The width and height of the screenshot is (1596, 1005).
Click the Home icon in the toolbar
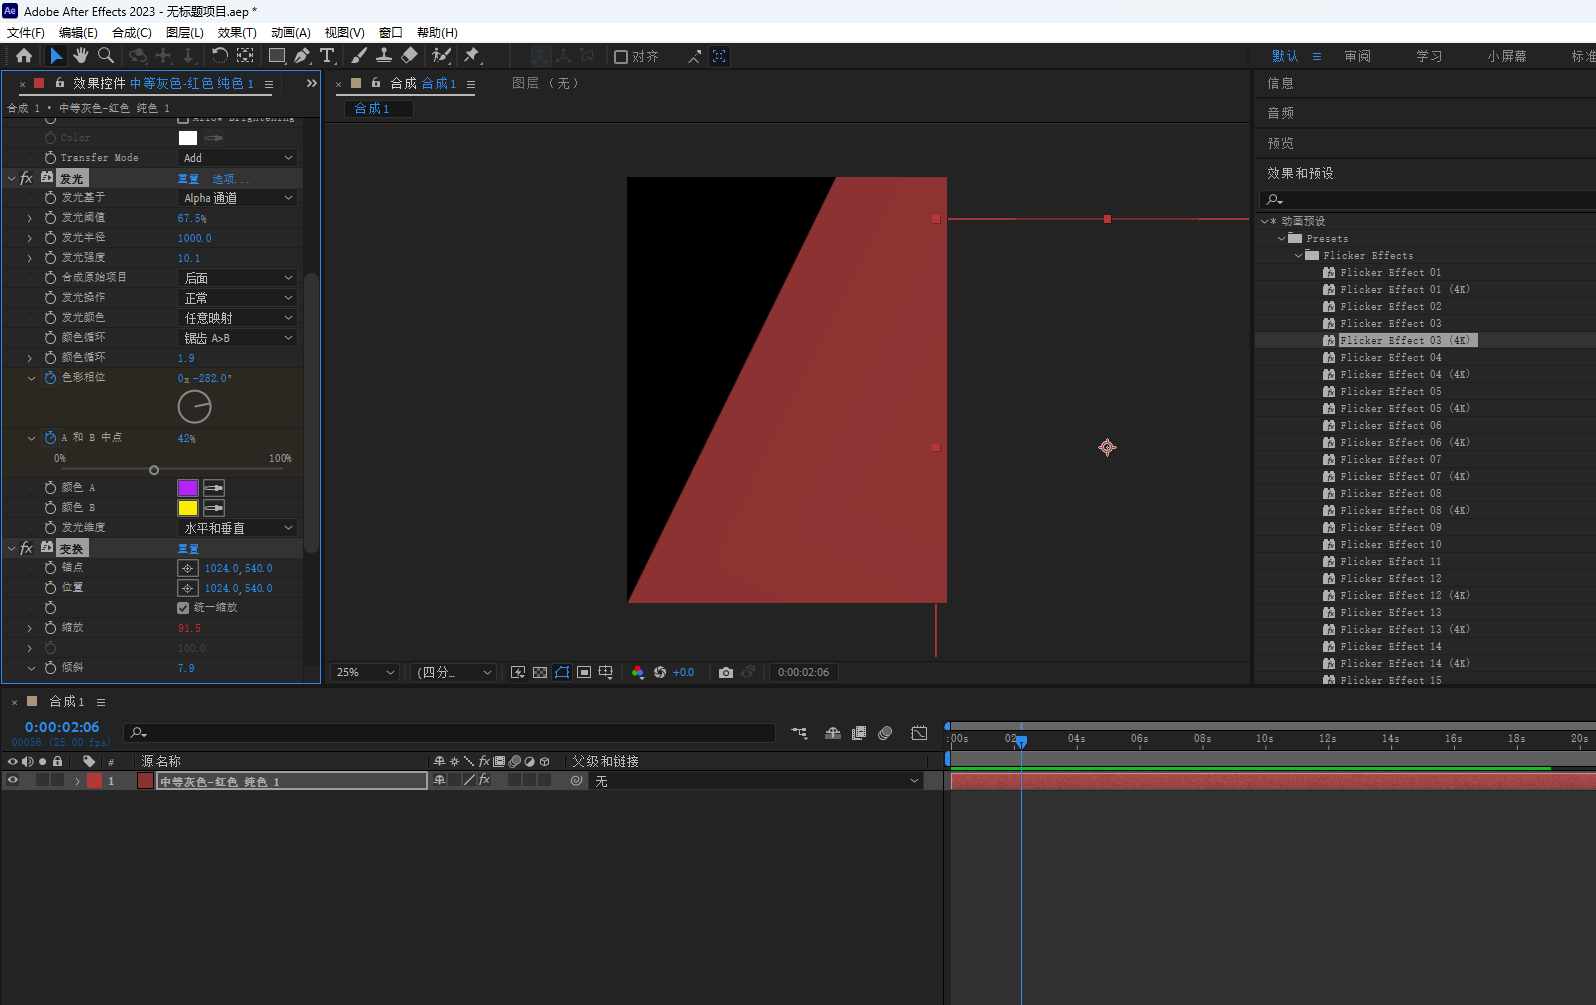tap(24, 56)
